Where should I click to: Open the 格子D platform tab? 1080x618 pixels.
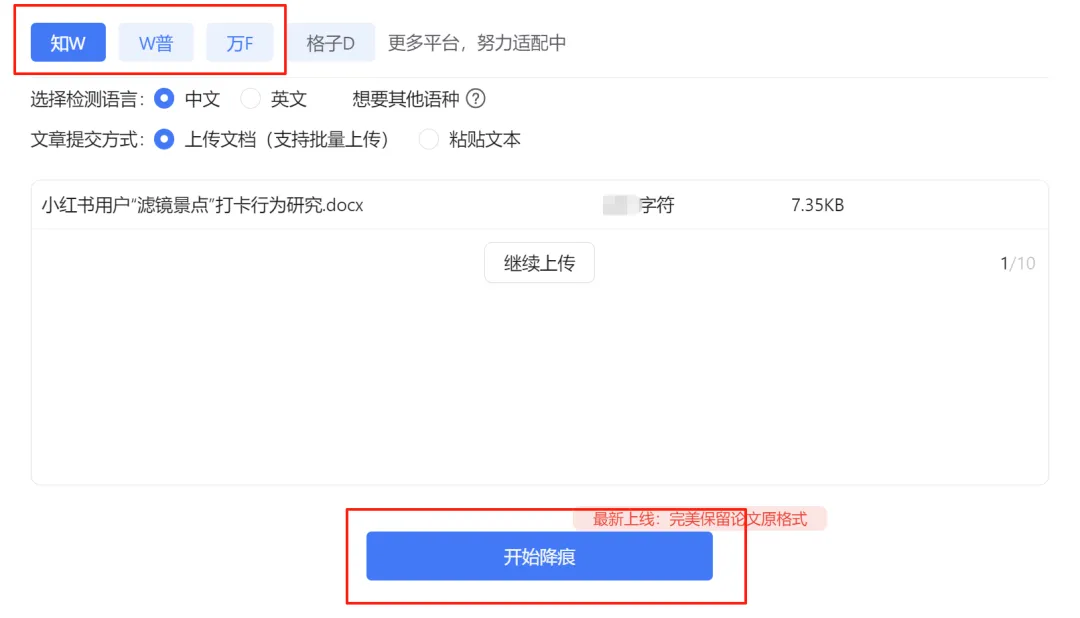(331, 43)
